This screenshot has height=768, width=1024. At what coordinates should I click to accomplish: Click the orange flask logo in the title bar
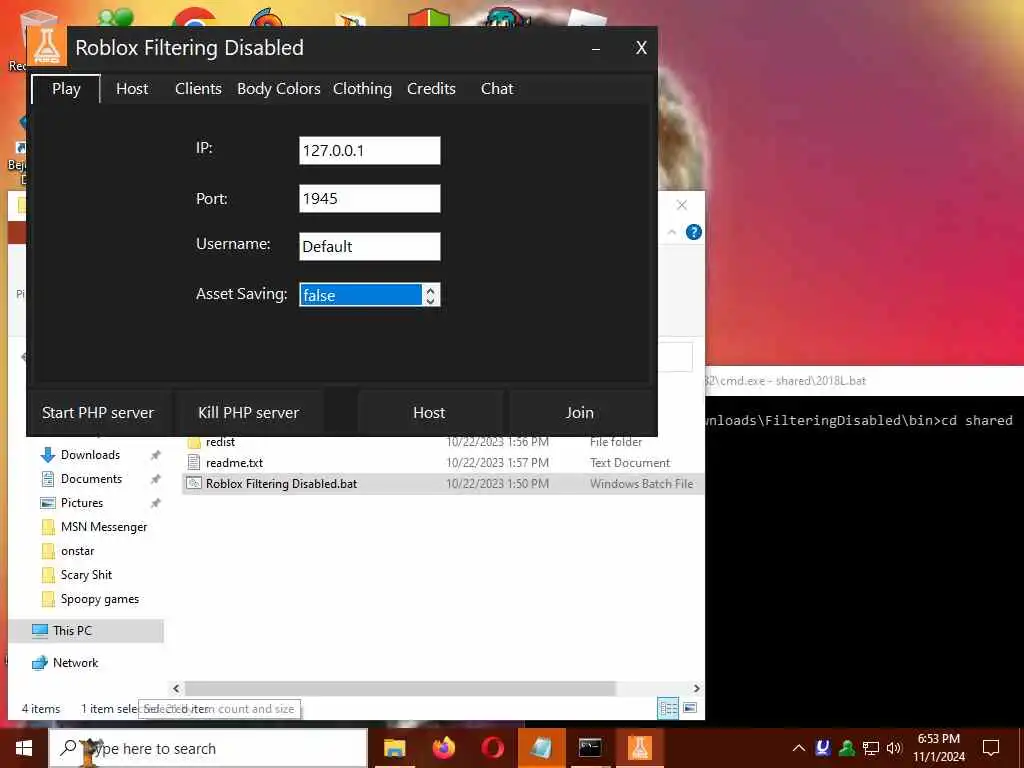point(47,47)
